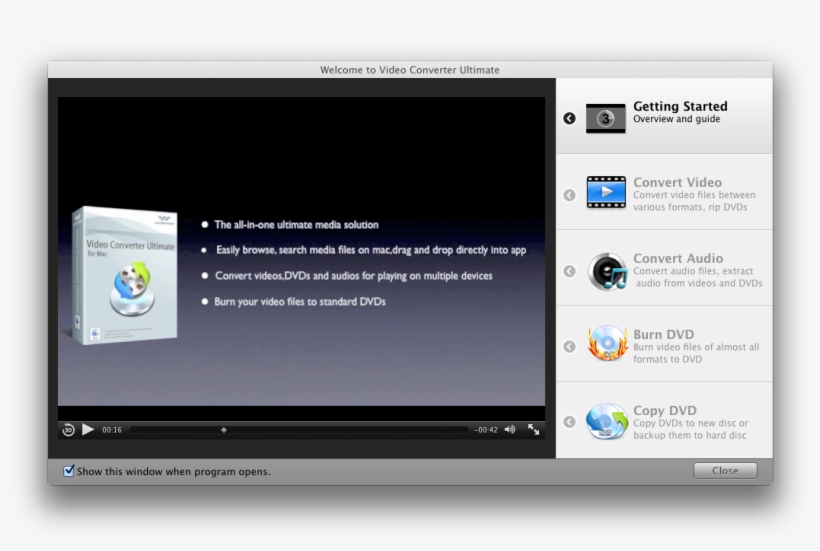This screenshot has height=551, width=820.
Task: Open the Burn DVD section title
Action: click(663, 334)
